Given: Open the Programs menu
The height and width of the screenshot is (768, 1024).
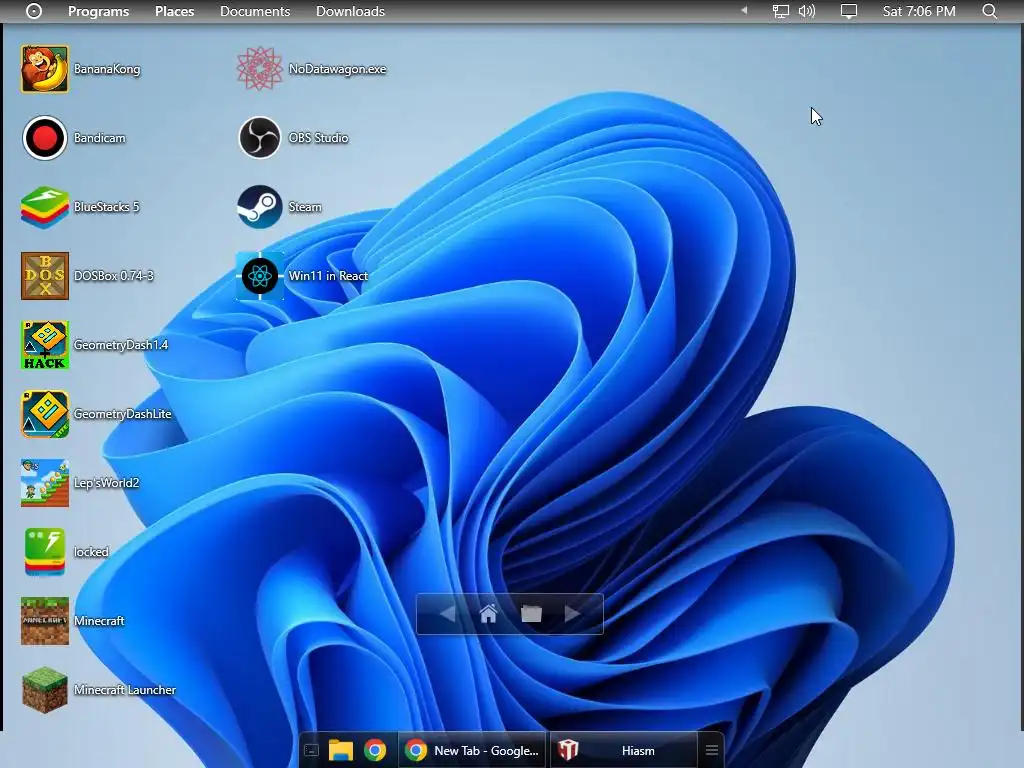Looking at the screenshot, I should (x=99, y=11).
